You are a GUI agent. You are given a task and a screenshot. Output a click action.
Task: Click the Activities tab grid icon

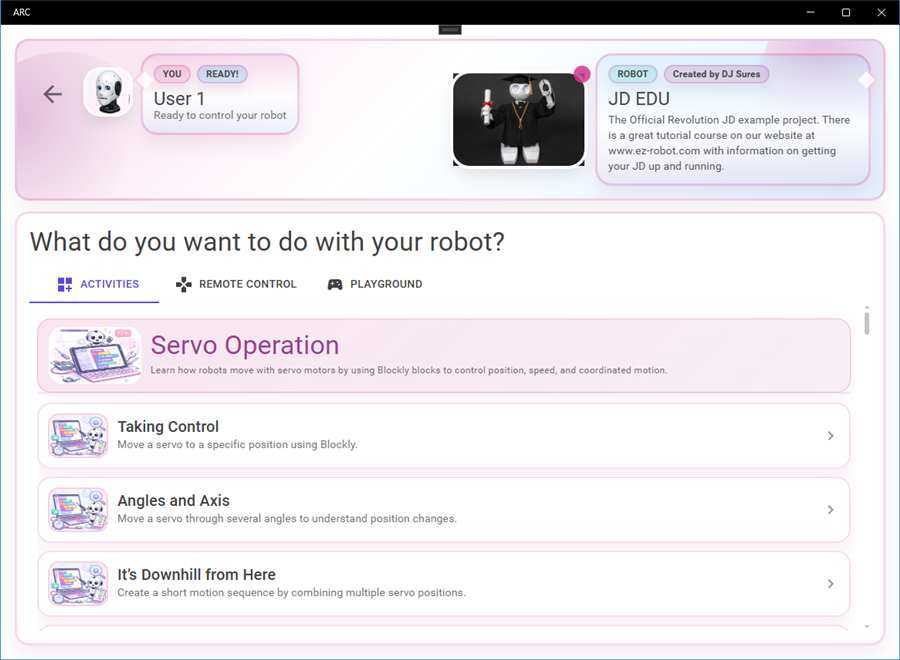(x=65, y=285)
